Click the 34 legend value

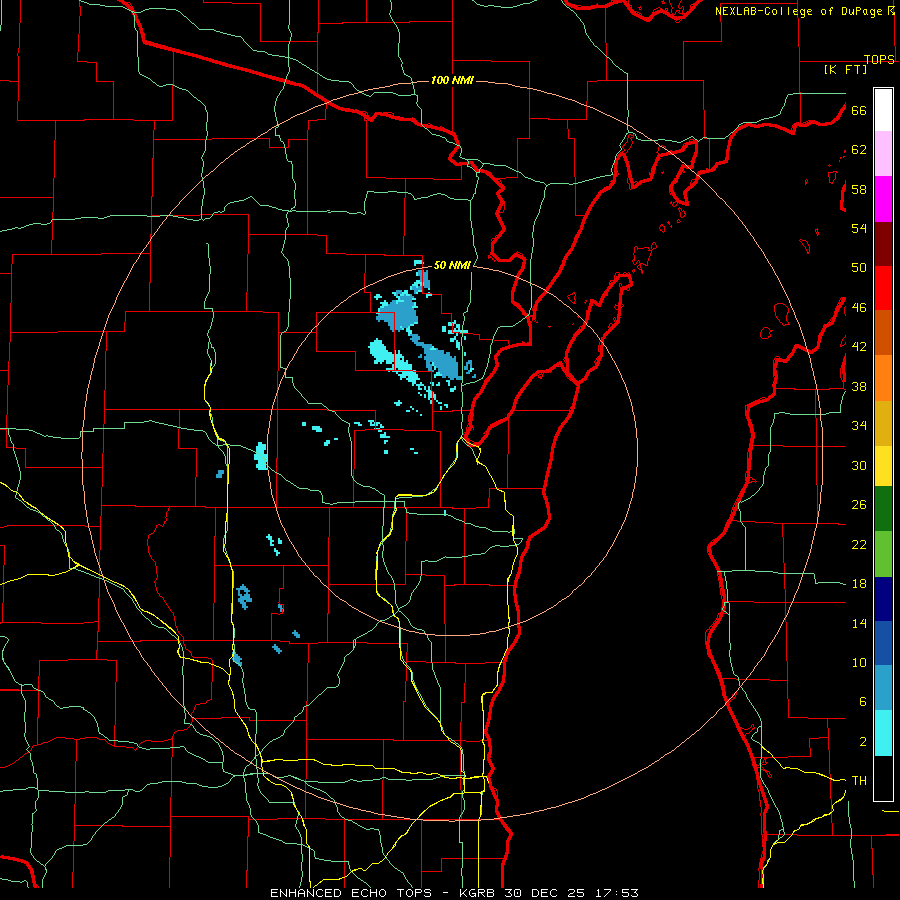[859, 426]
